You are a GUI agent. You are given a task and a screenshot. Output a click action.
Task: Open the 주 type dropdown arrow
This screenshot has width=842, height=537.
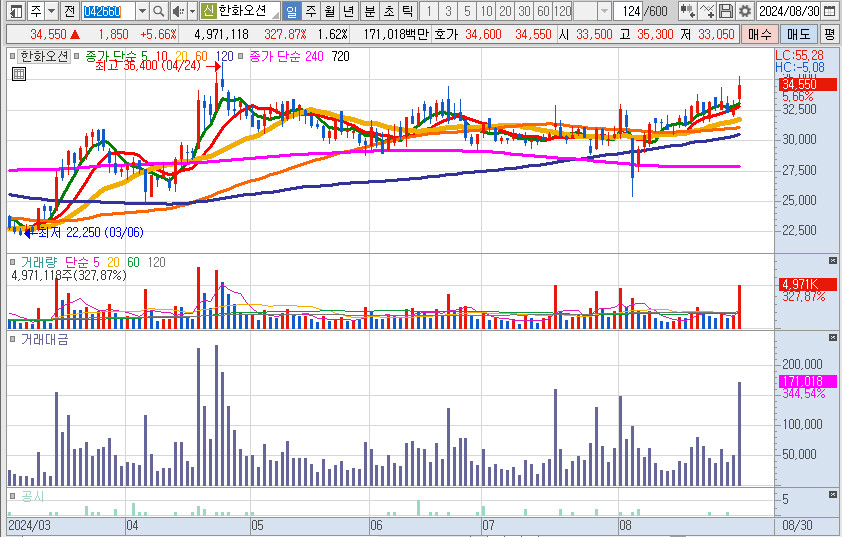coord(50,11)
